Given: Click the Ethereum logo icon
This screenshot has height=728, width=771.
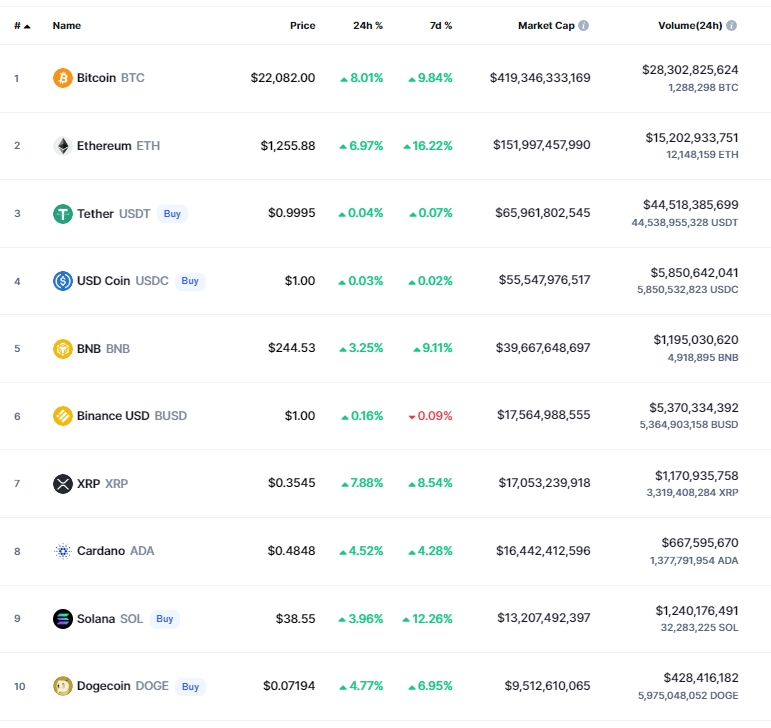Looking at the screenshot, I should click(x=62, y=146).
